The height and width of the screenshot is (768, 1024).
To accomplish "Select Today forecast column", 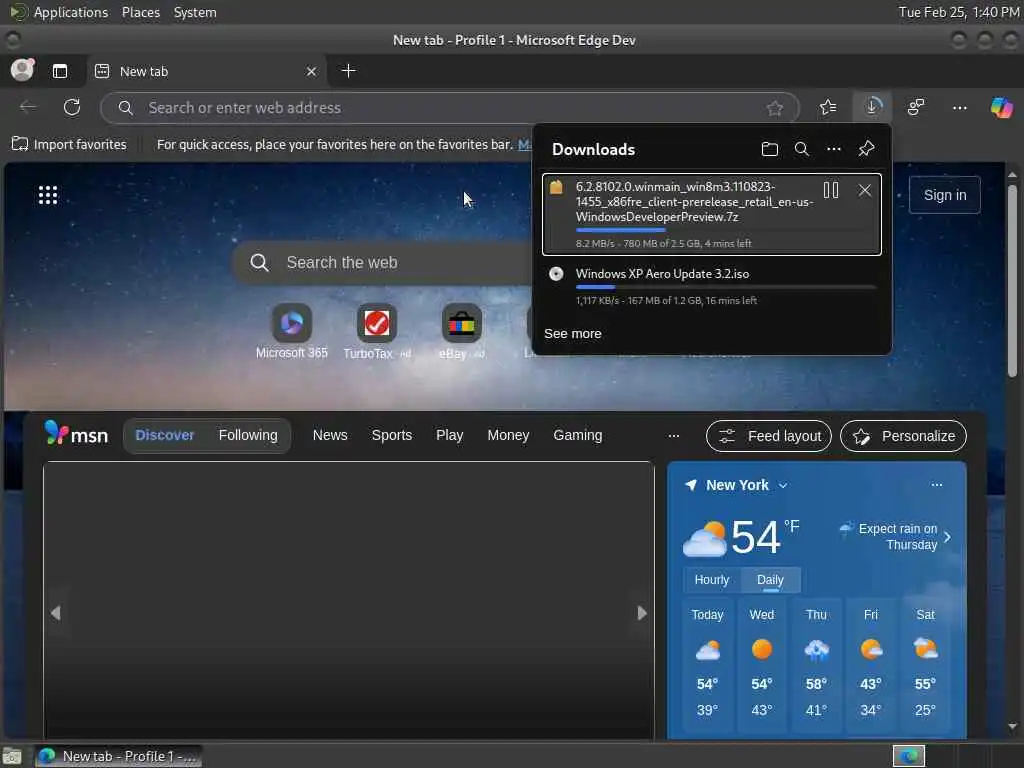I will (x=707, y=663).
